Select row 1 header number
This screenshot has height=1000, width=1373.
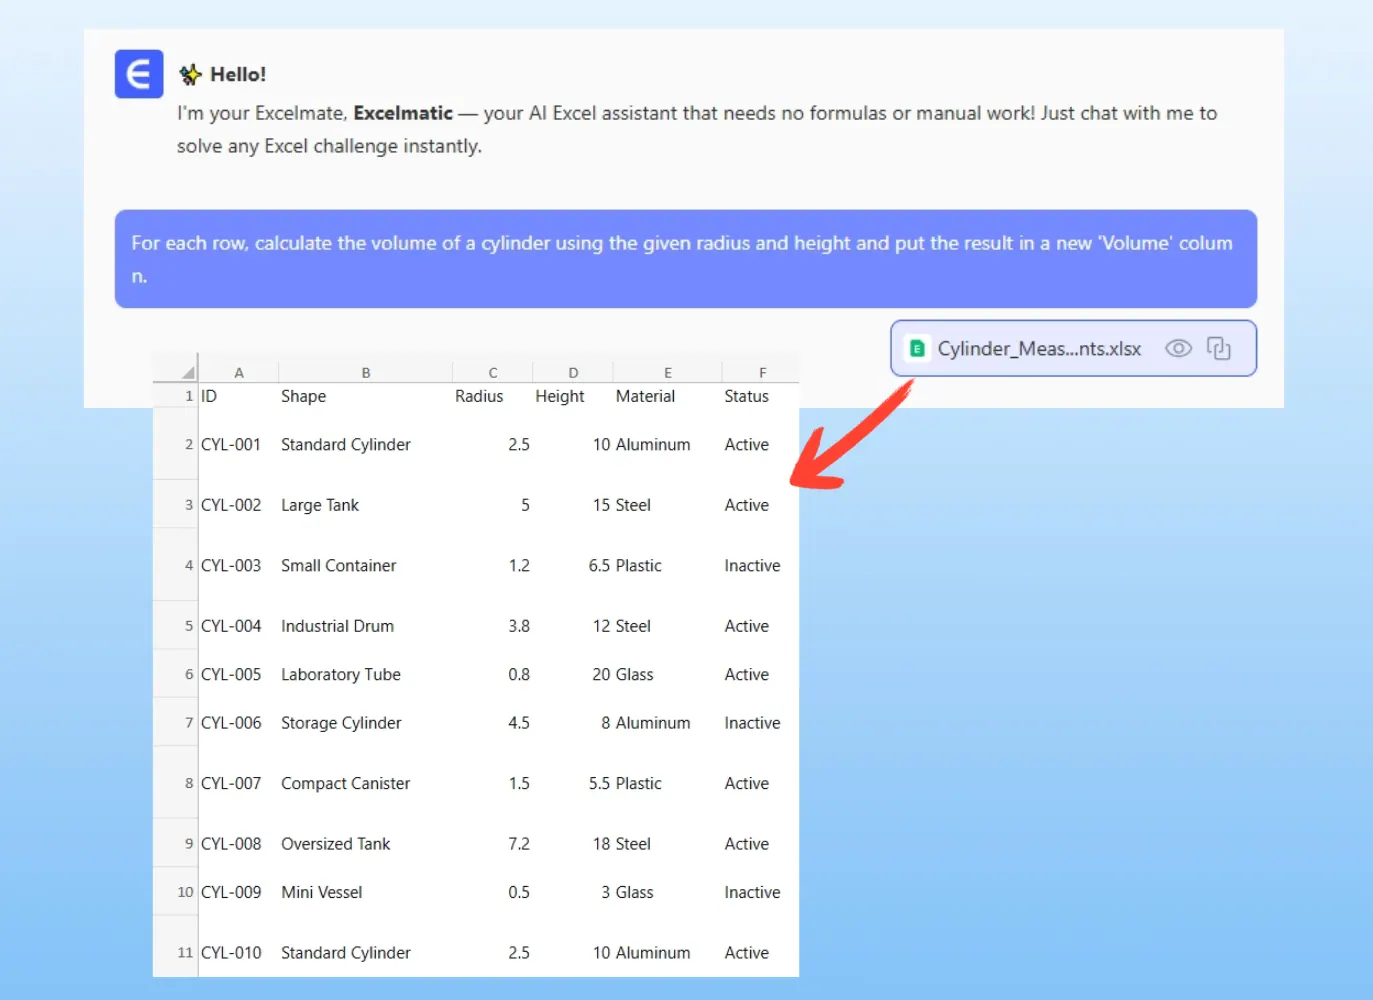click(188, 396)
